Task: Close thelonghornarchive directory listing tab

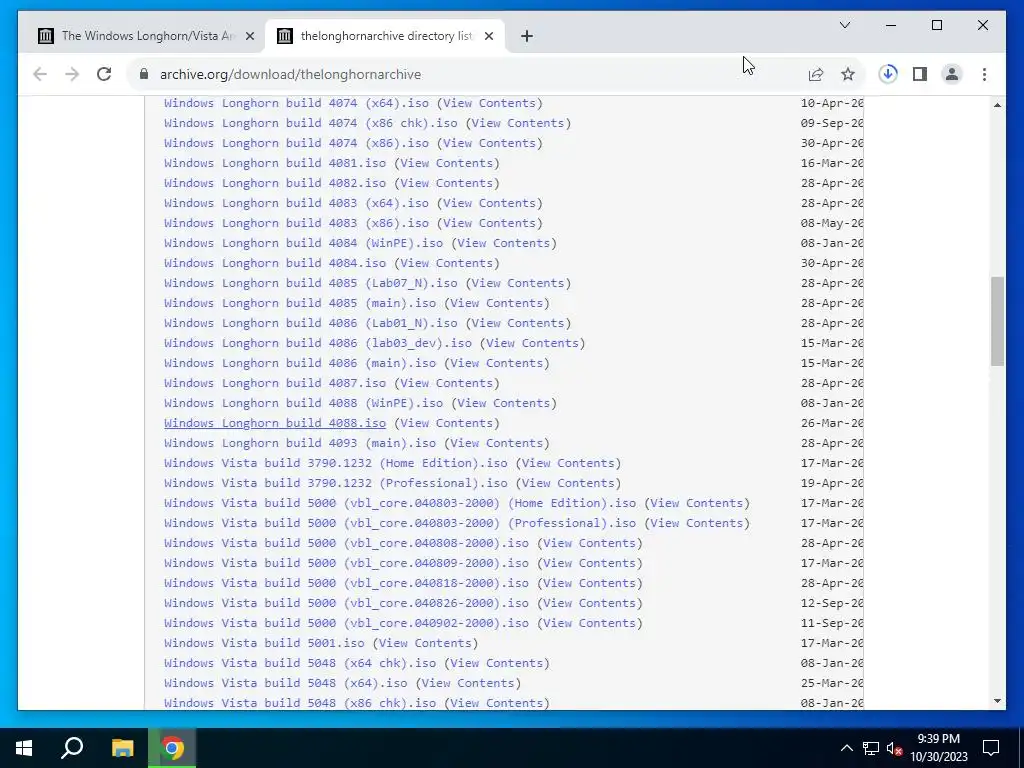Action: (488, 36)
